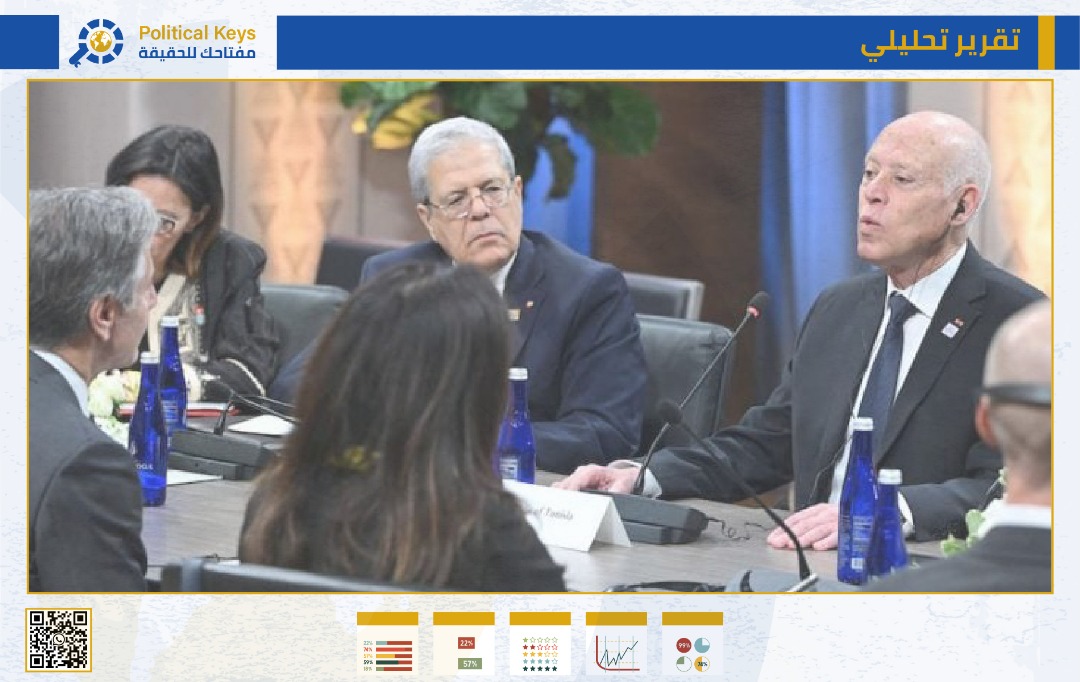
Task: Click the star ratings chart icon
Action: coord(540,645)
